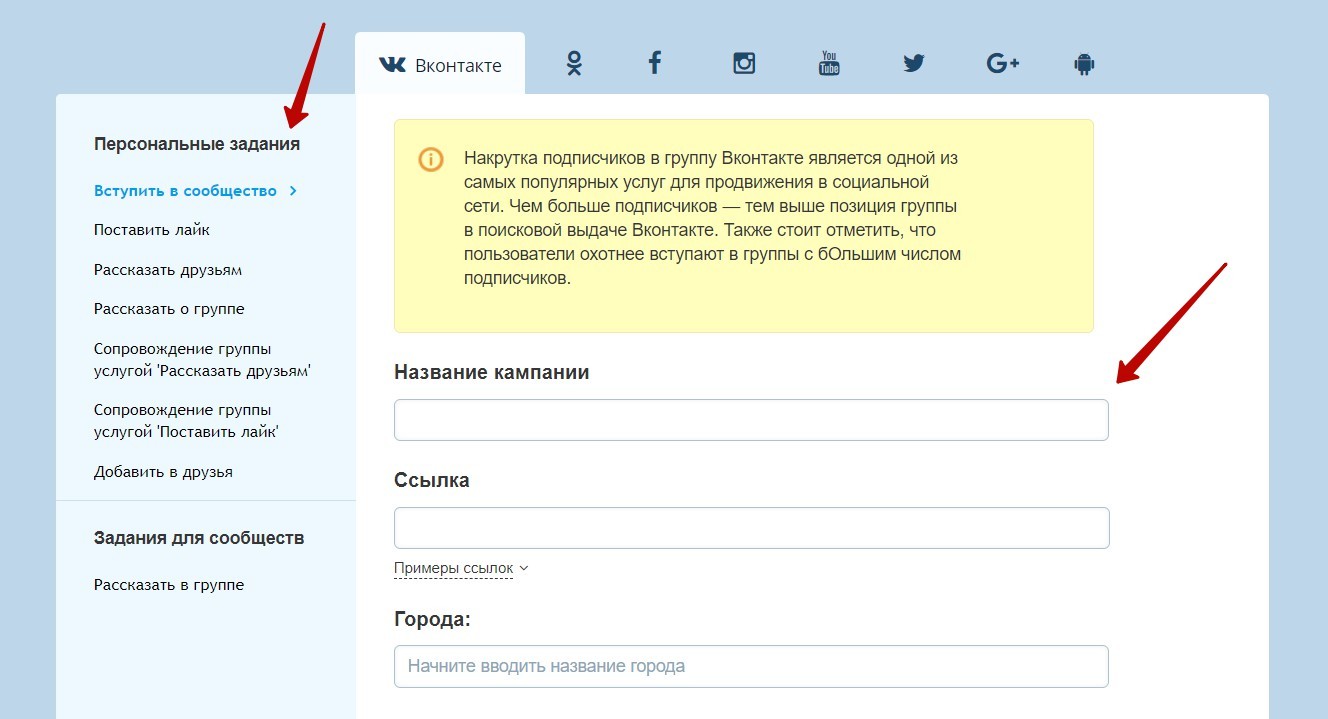Viewport: 1328px width, 719px height.
Task: Go to Рассказать о группе task
Action: click(x=169, y=309)
